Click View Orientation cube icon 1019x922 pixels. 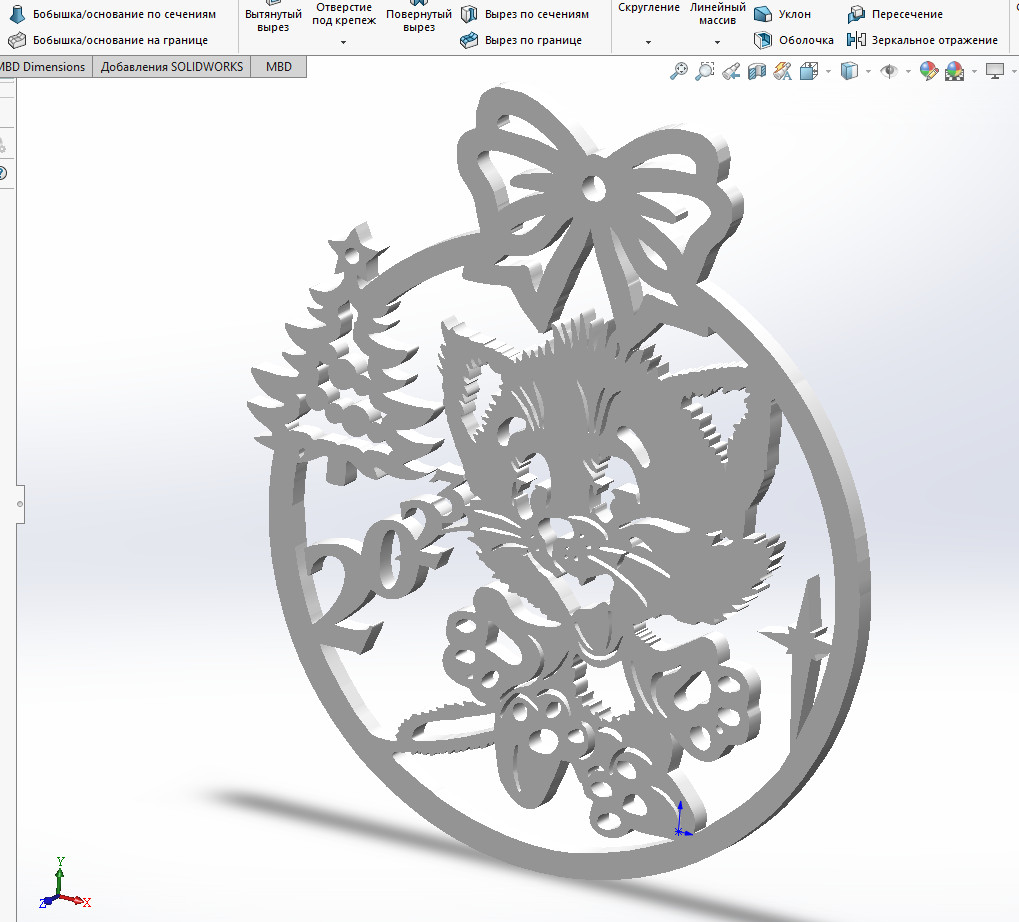coord(809,70)
